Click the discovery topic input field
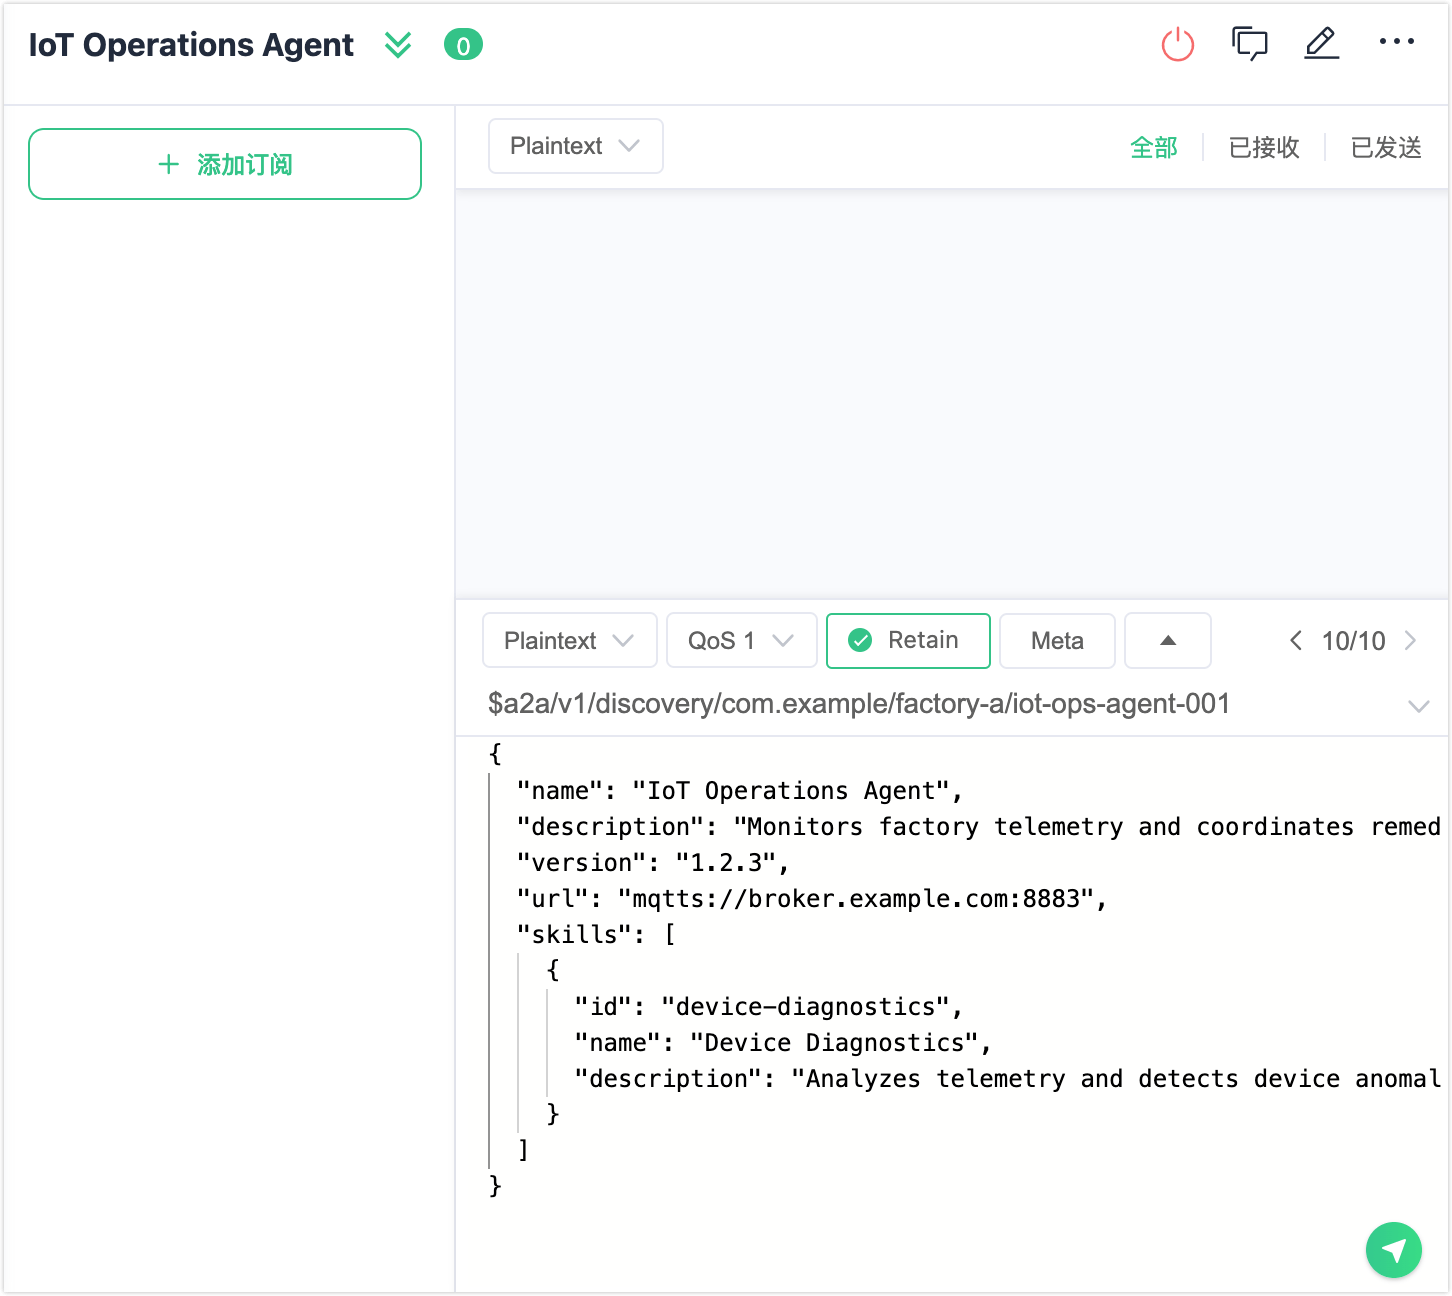1452x1296 pixels. 857,704
